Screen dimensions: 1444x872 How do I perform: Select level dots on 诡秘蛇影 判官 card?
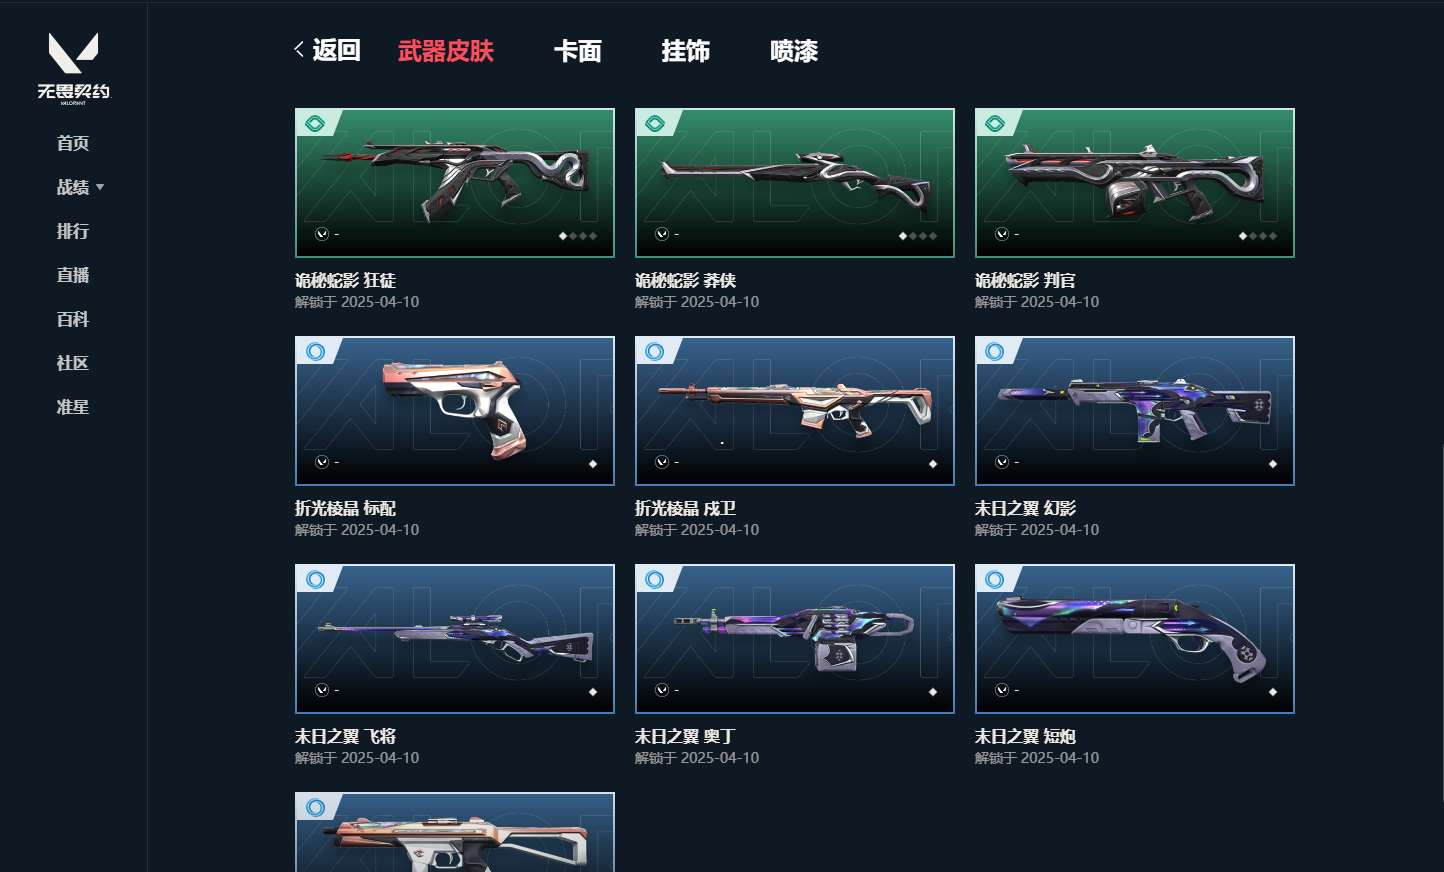pyautogui.click(x=1257, y=236)
